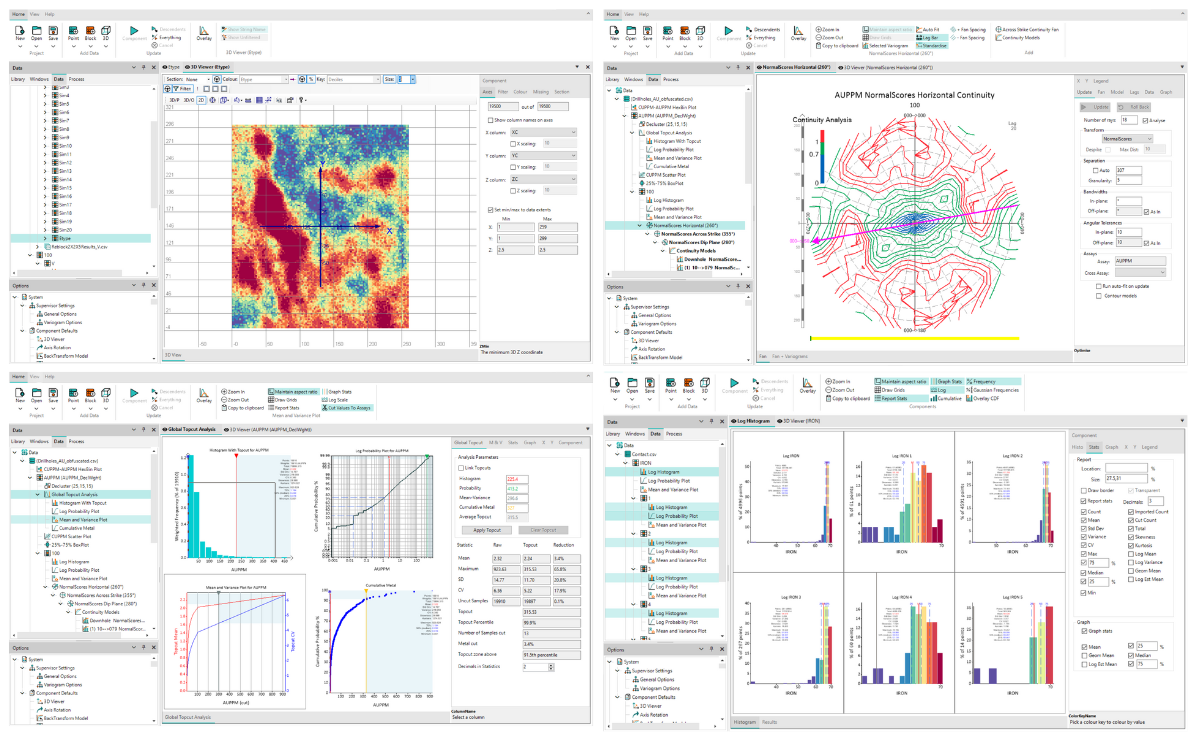Open Results tab at bottom of bottom-right window

[770, 722]
